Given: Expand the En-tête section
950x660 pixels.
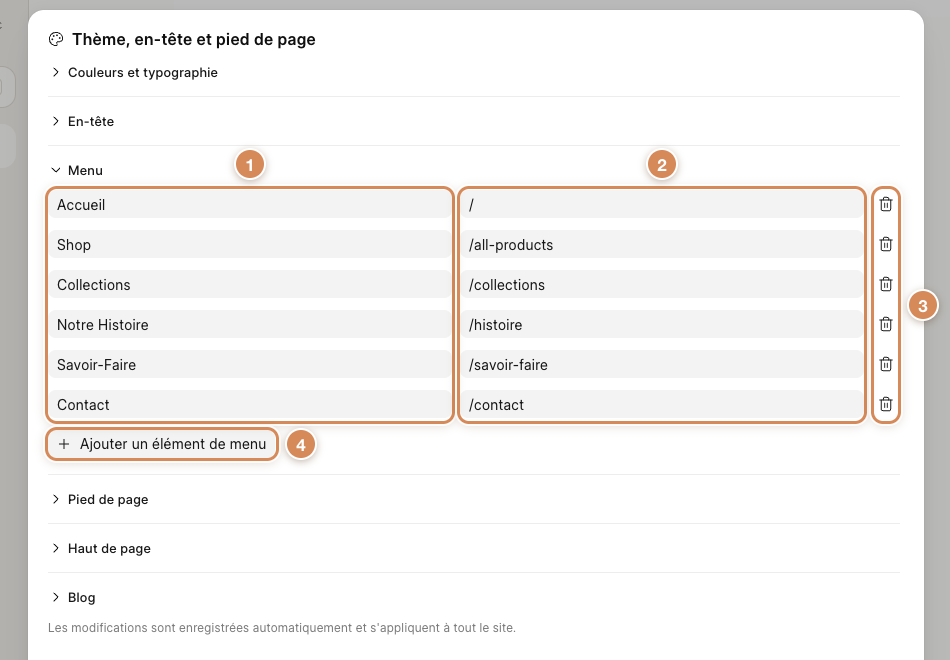Looking at the screenshot, I should pyautogui.click(x=82, y=121).
